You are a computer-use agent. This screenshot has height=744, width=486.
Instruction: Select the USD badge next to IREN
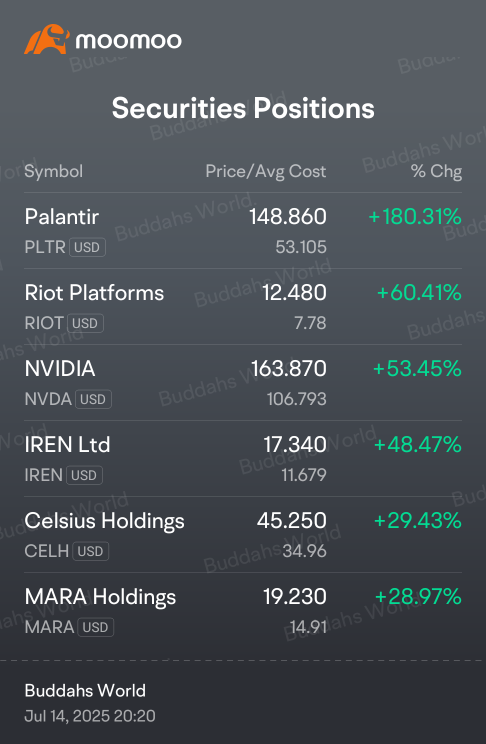coord(84,475)
